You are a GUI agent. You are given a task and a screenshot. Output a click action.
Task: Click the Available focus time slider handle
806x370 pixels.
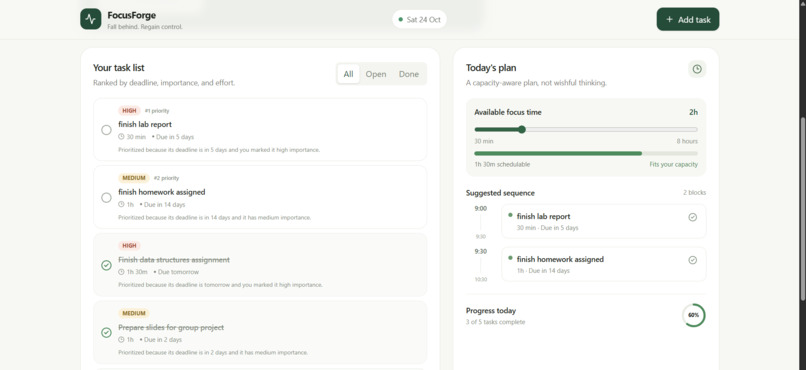[522, 130]
